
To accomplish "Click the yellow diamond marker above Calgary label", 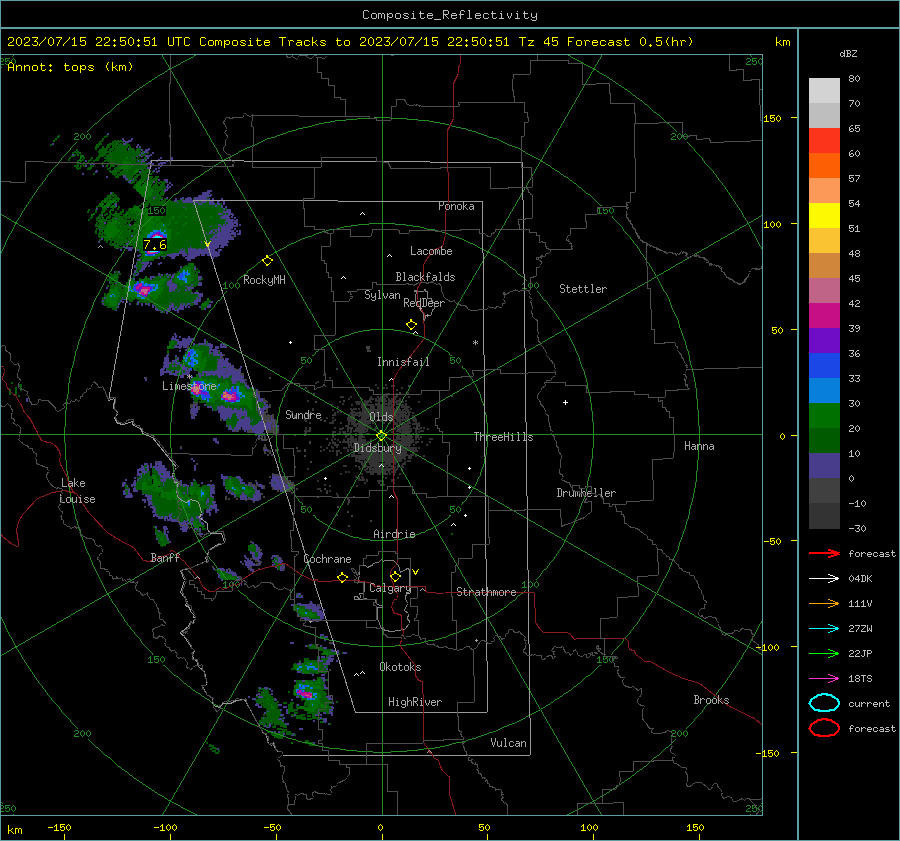I will pos(395,576).
